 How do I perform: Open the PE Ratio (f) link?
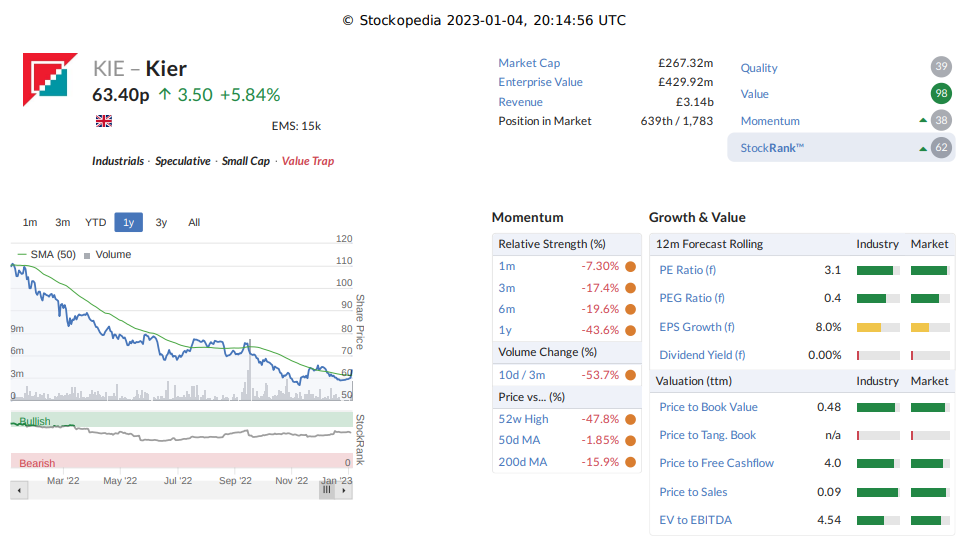pos(687,270)
